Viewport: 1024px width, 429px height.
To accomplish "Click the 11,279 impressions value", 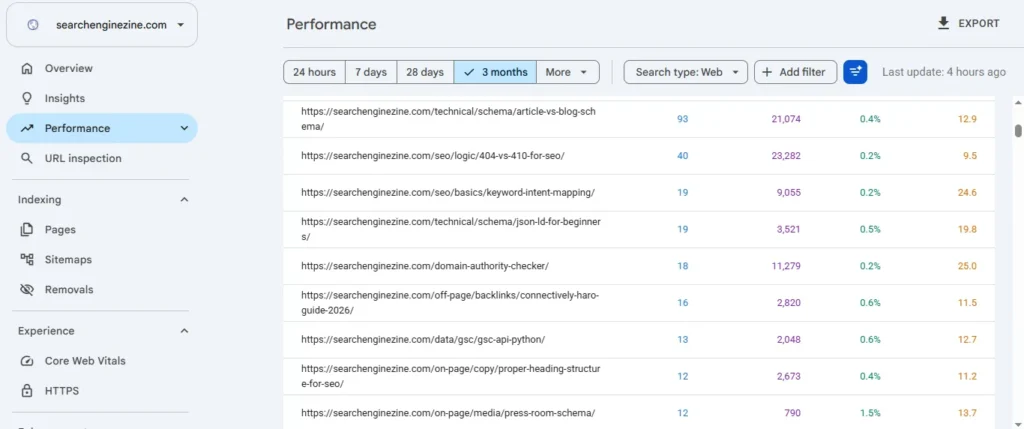I will (786, 266).
